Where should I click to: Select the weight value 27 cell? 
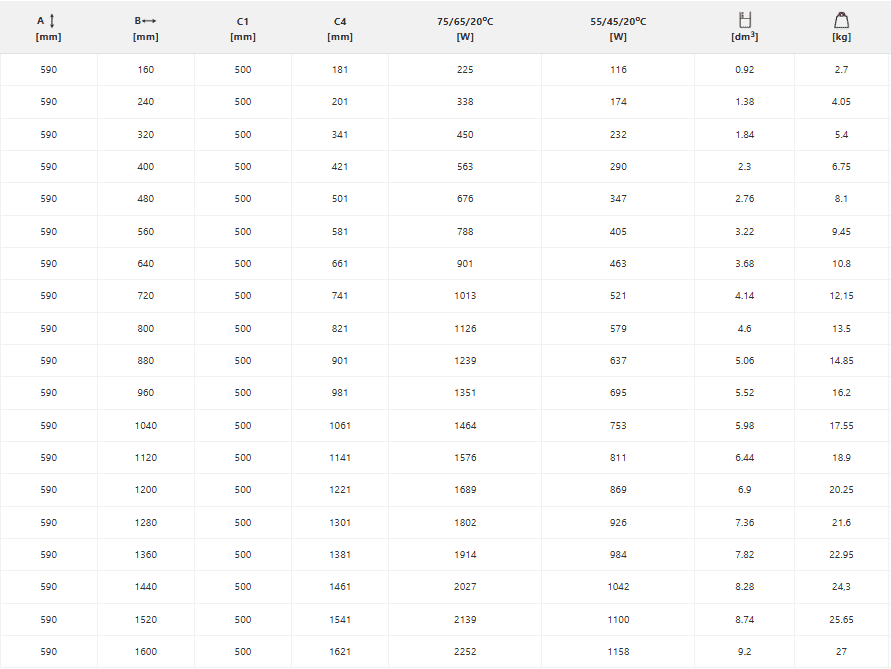pos(842,652)
